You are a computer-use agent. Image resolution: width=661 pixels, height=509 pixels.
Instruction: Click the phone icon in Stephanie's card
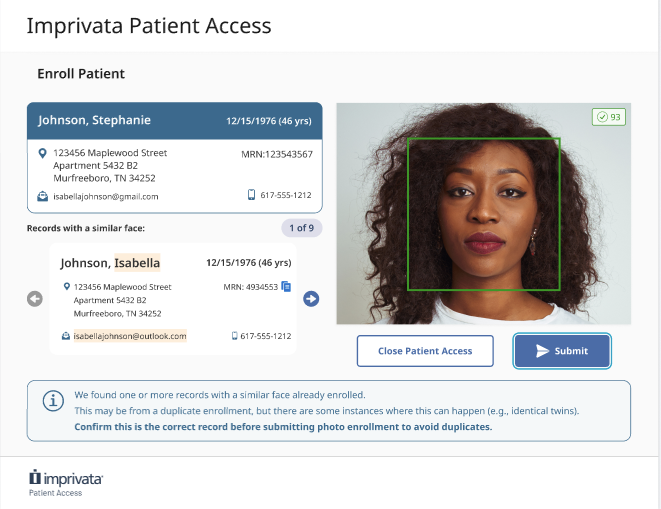point(251,194)
